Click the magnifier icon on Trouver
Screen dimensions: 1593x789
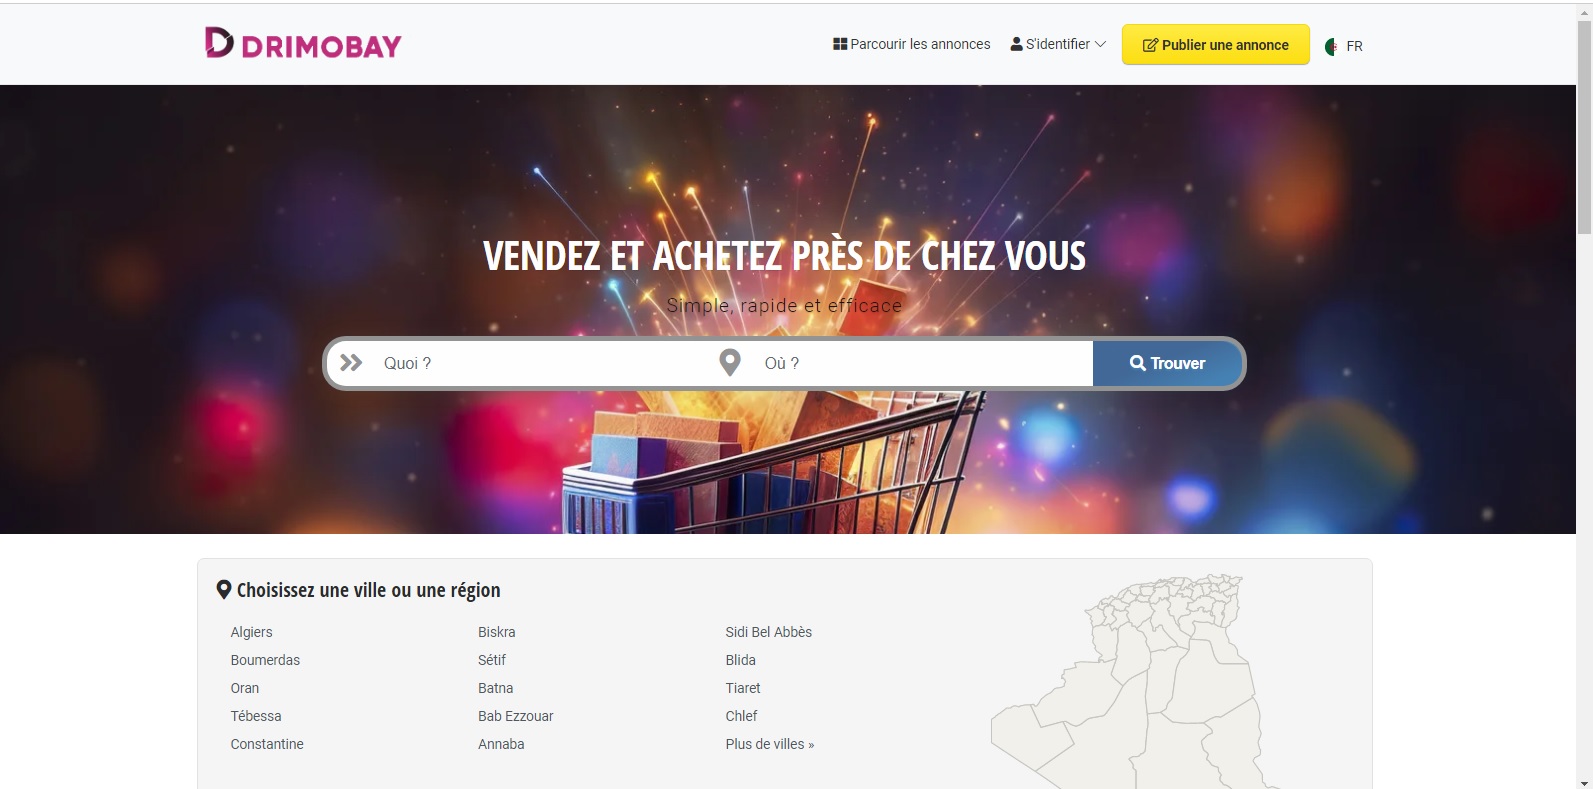1138,363
